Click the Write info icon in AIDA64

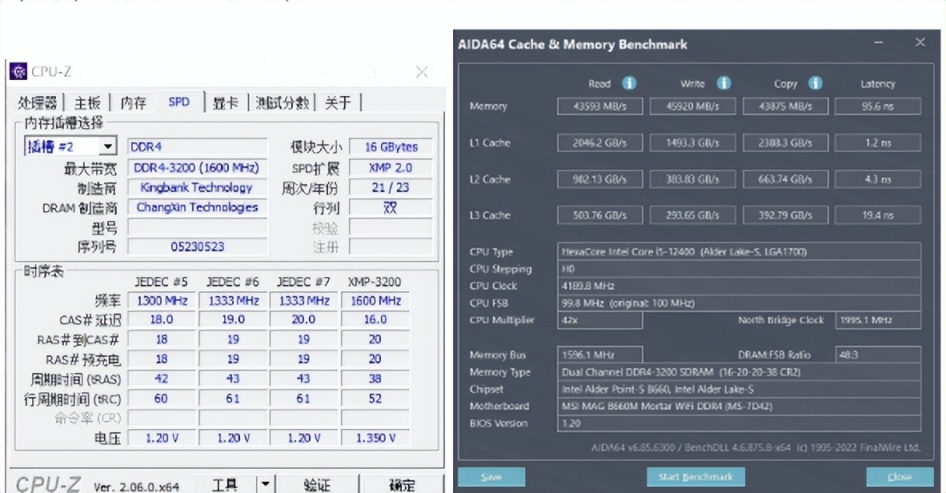(x=724, y=83)
